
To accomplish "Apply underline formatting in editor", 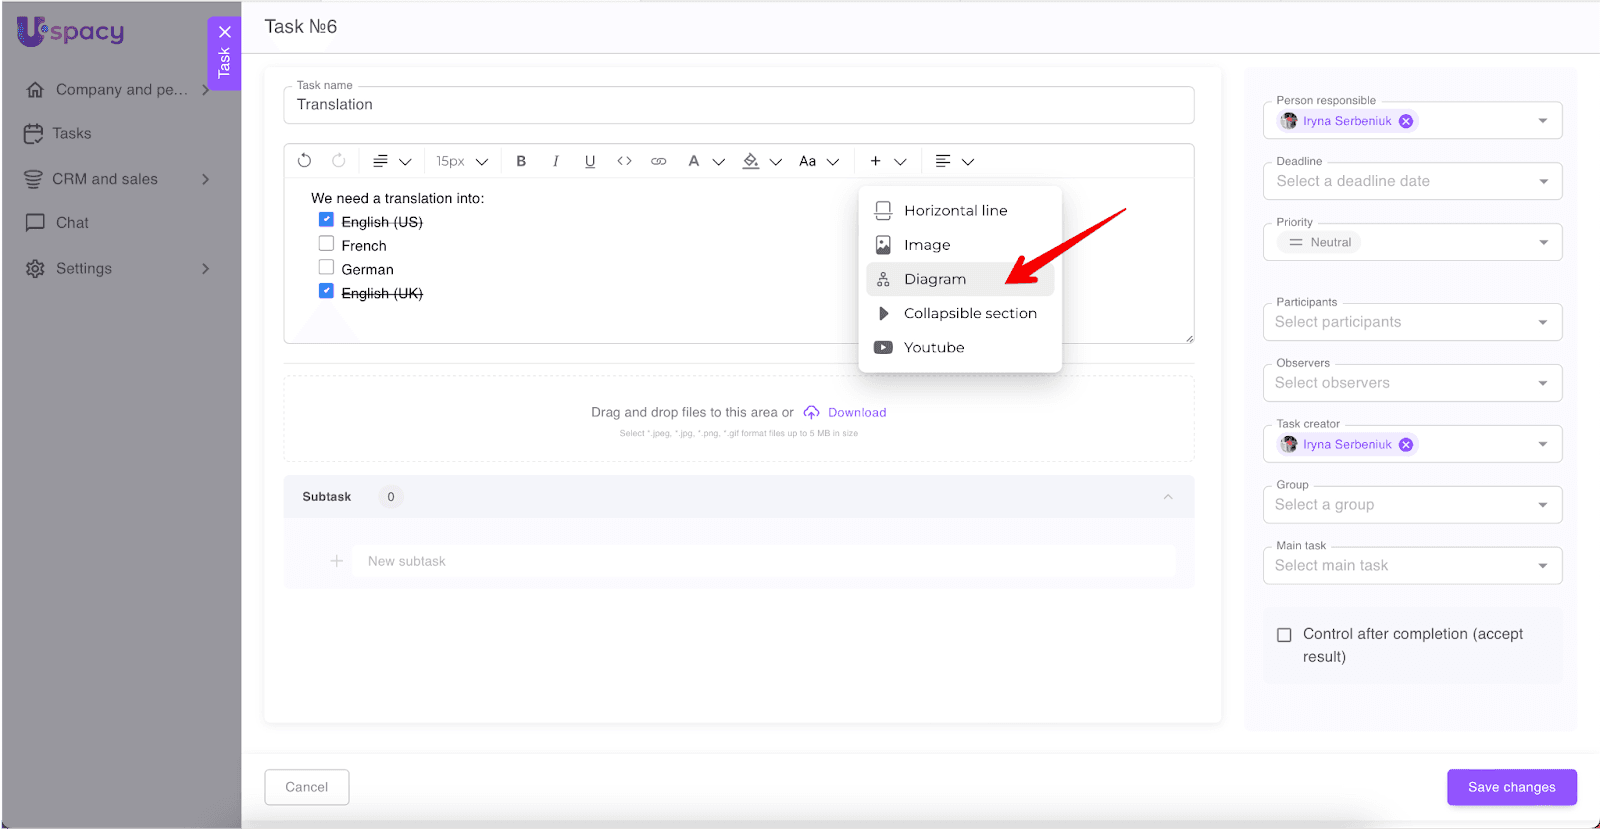I will pyautogui.click(x=590, y=161).
